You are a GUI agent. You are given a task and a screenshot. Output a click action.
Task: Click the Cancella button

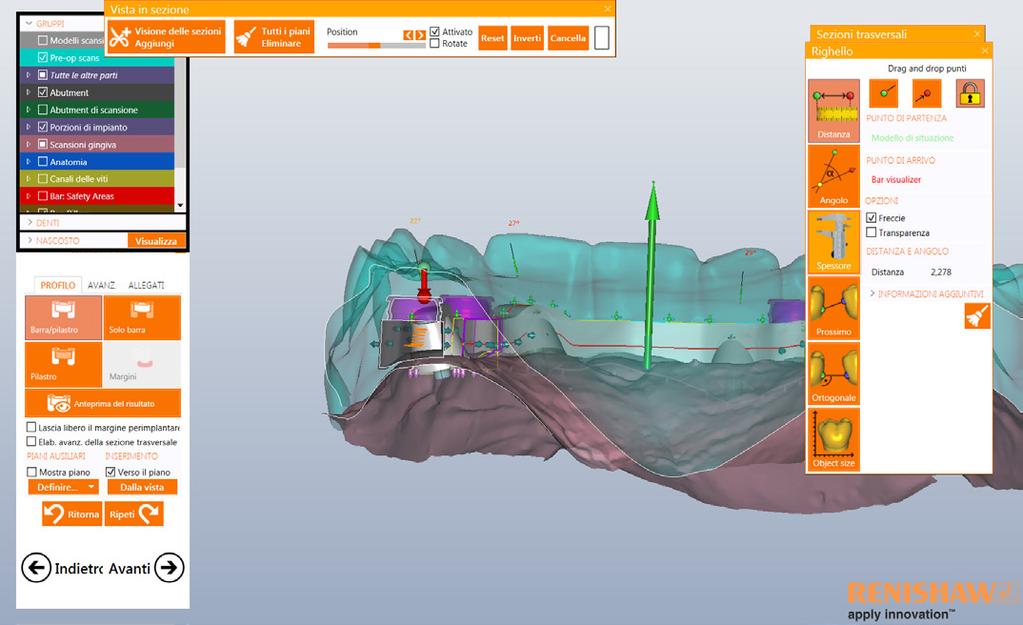coord(568,38)
